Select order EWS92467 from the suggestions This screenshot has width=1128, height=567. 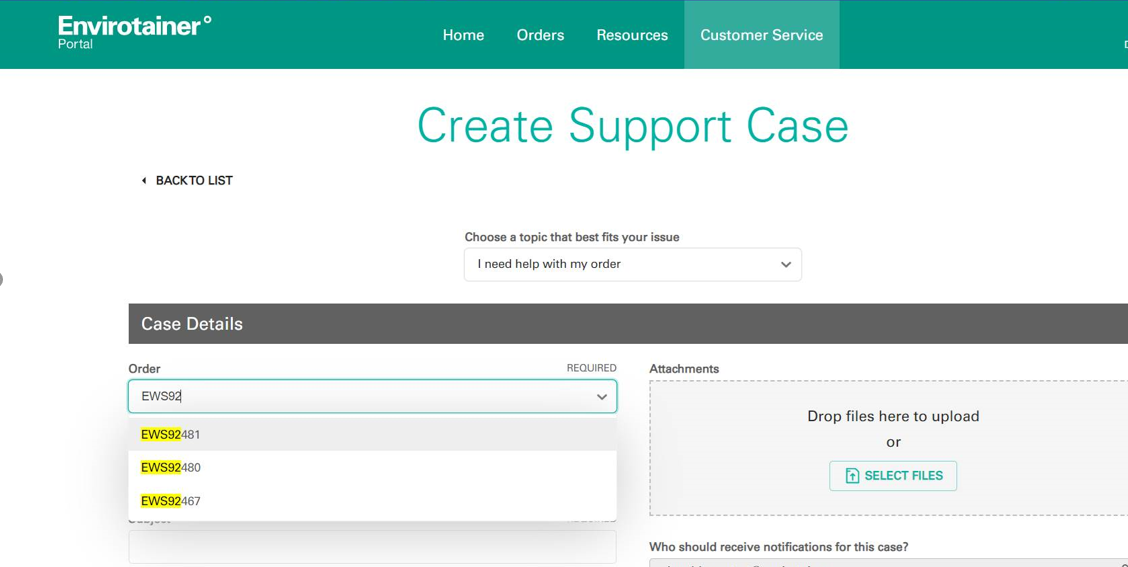pyautogui.click(x=373, y=501)
